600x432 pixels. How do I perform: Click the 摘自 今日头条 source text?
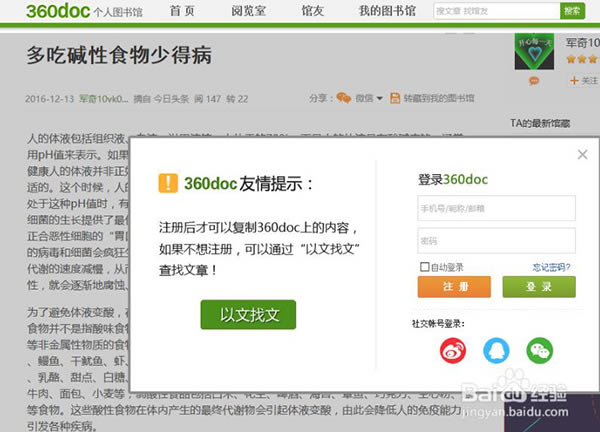(161, 99)
